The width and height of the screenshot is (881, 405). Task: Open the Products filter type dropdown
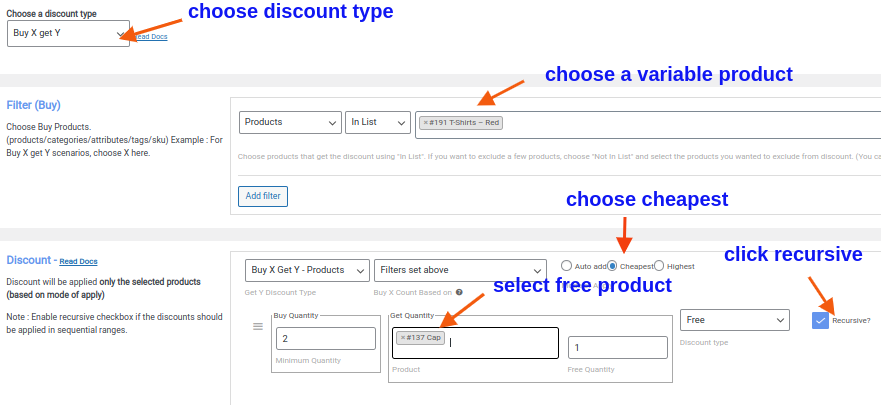pyautogui.click(x=290, y=122)
